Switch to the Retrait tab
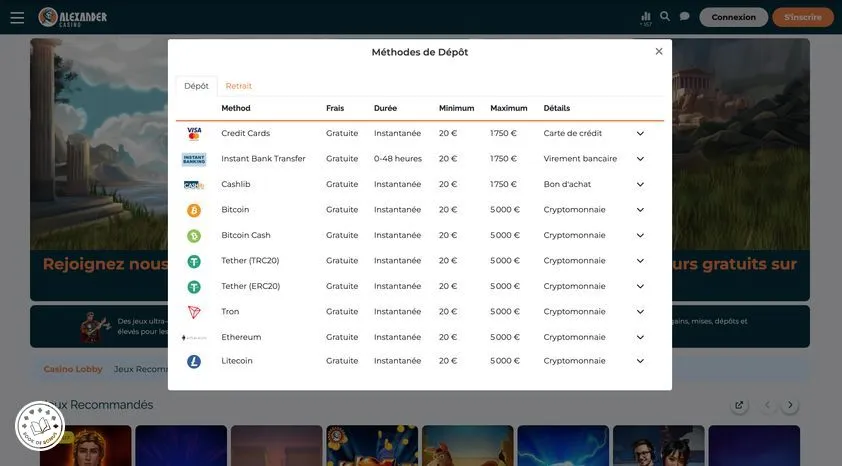 pyautogui.click(x=238, y=86)
